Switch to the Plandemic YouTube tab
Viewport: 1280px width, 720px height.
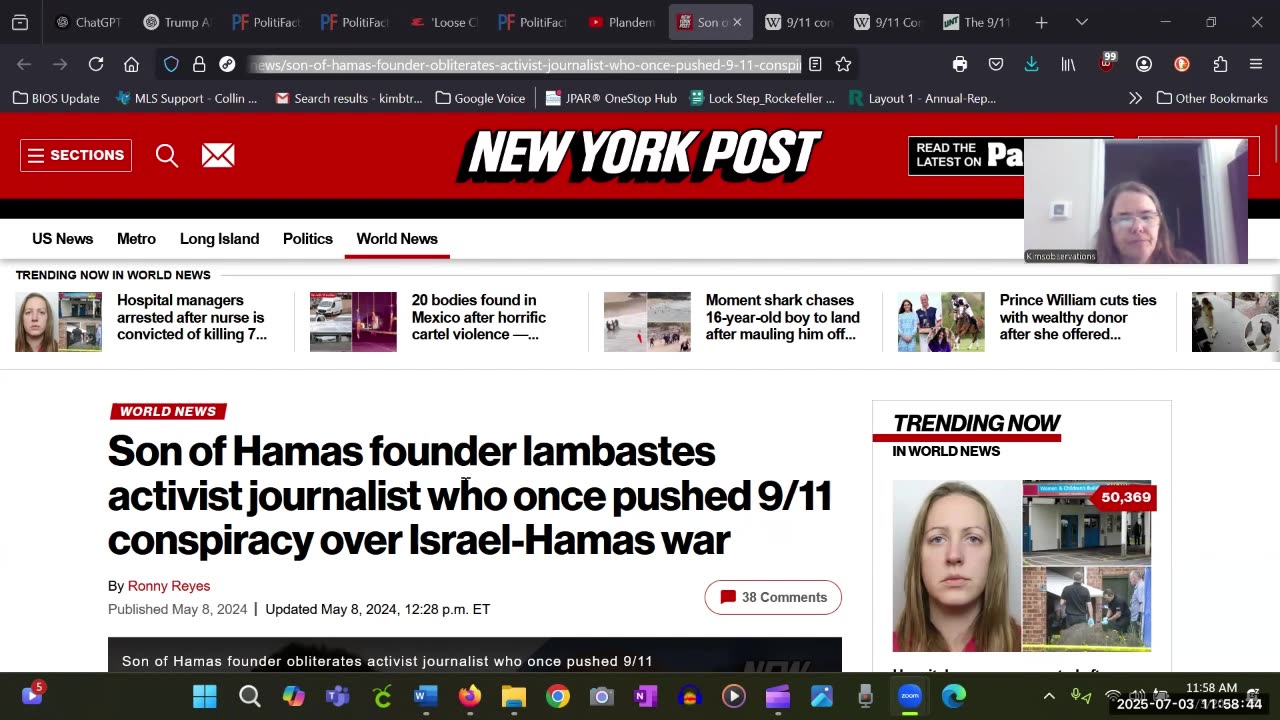622,22
